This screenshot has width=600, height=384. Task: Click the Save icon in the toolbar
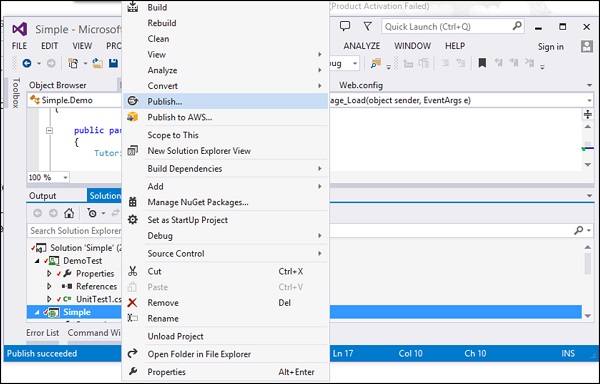tap(113, 63)
